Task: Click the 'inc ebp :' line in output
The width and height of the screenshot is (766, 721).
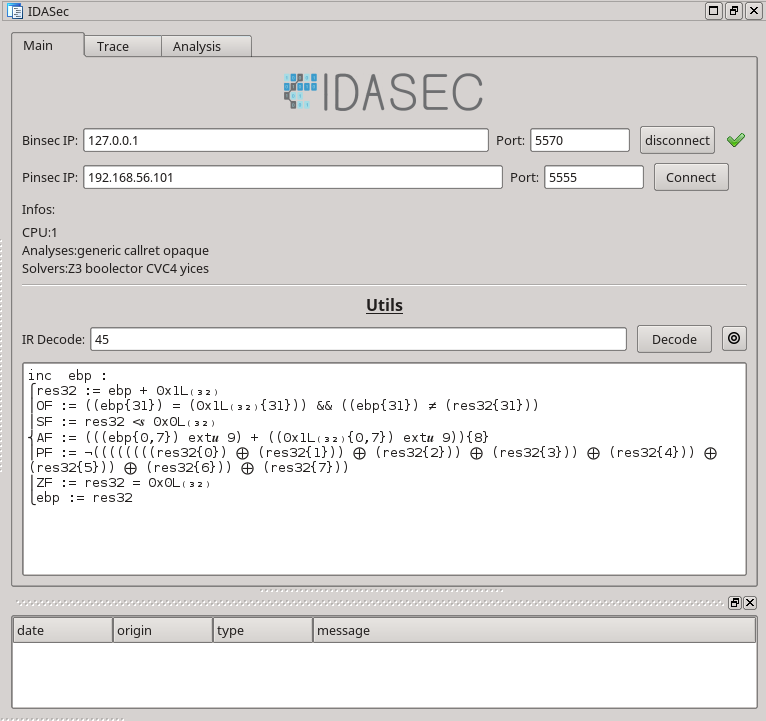Action: 67,376
